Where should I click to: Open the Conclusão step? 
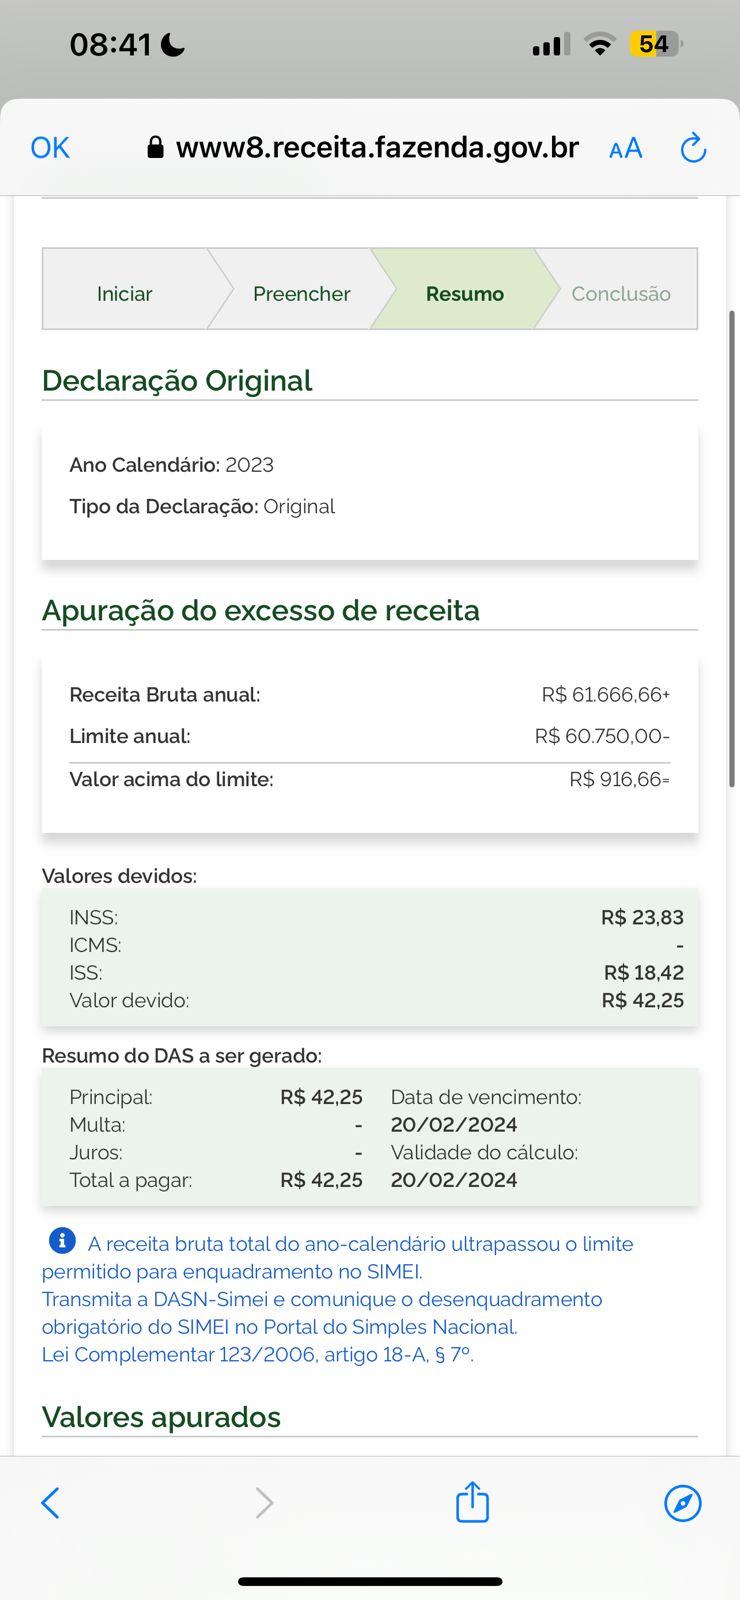click(621, 293)
